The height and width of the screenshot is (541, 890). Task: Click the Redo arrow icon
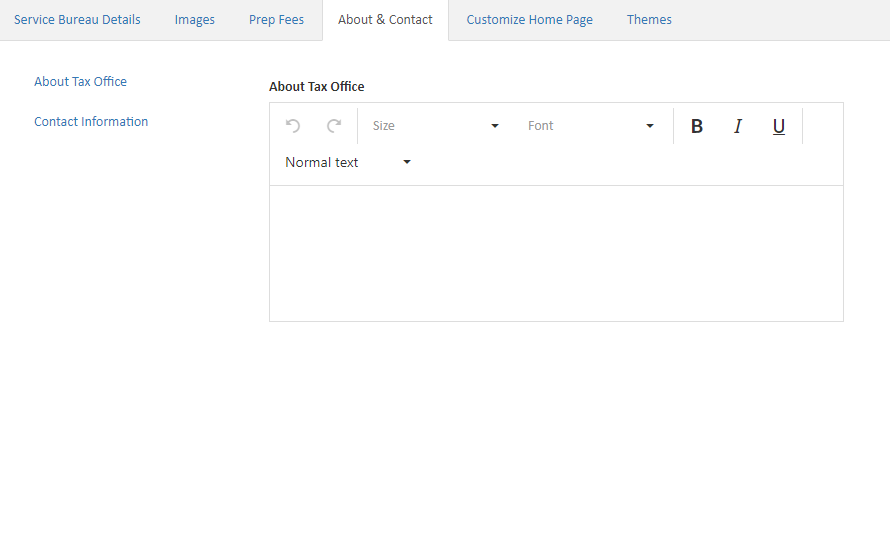tap(334, 126)
